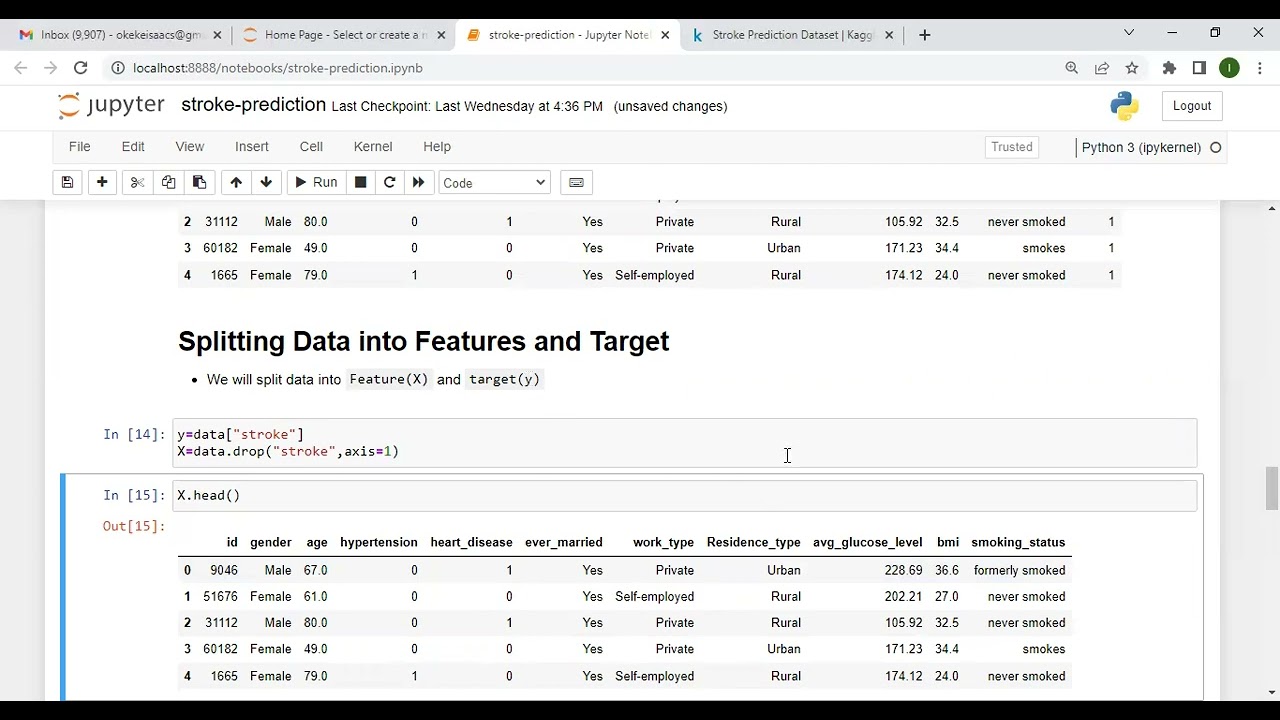Image resolution: width=1280 pixels, height=720 pixels.
Task: Restart the kernel icon
Action: [x=390, y=182]
